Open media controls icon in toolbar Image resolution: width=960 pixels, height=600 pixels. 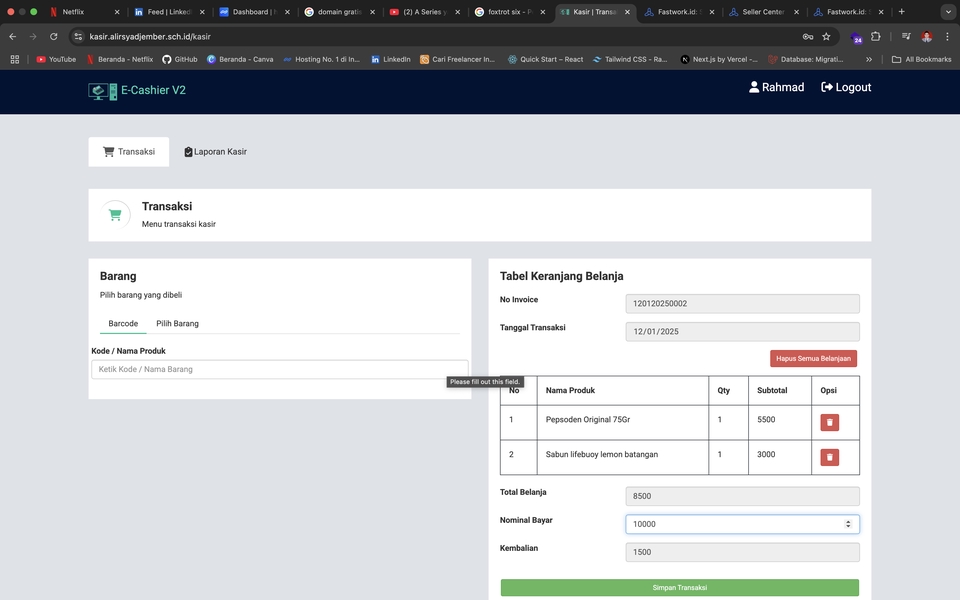point(906,37)
